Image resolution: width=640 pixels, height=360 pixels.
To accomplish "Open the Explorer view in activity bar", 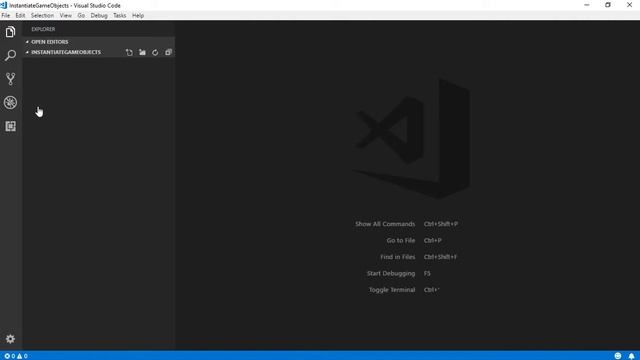I will pos(10,32).
